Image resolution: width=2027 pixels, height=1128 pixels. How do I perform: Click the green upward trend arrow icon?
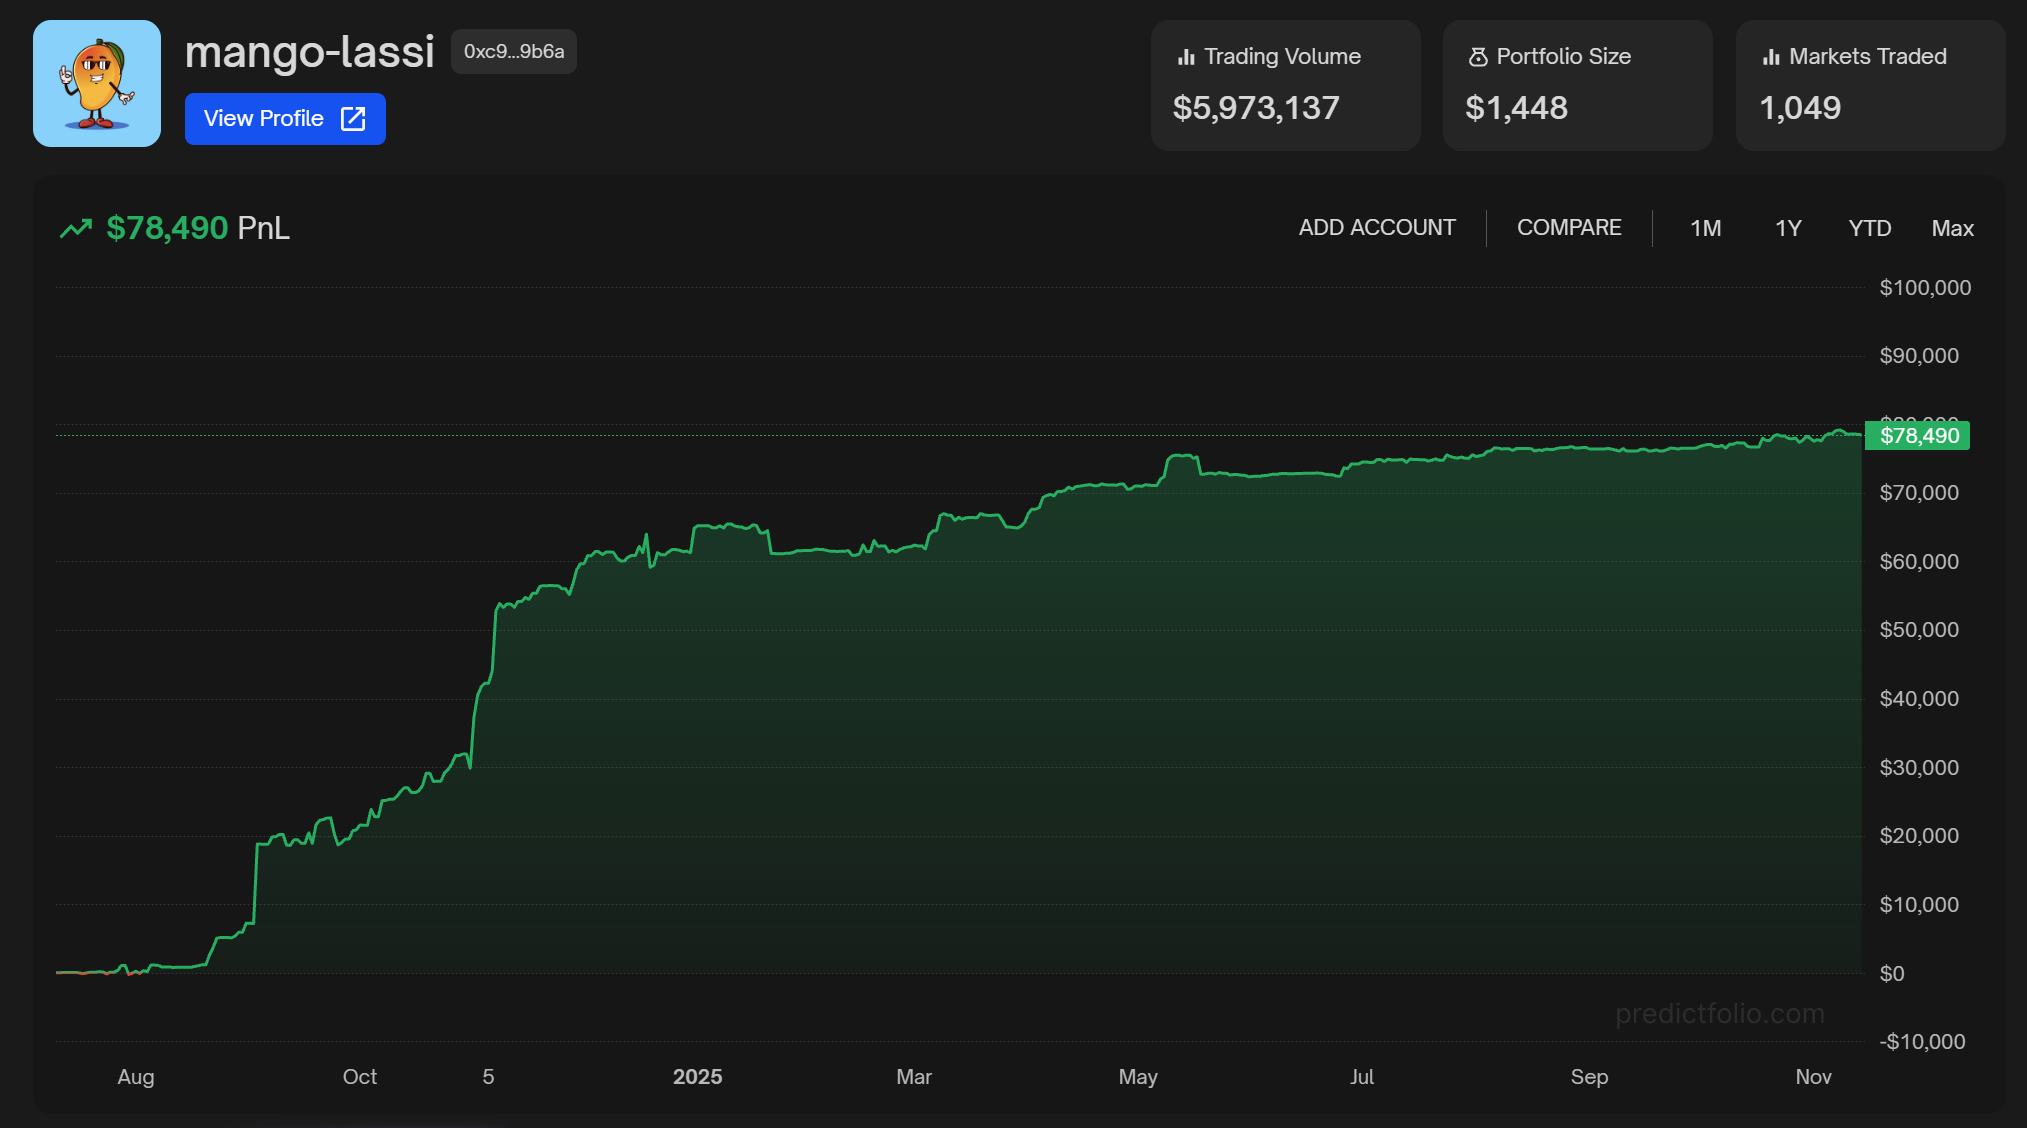click(76, 229)
